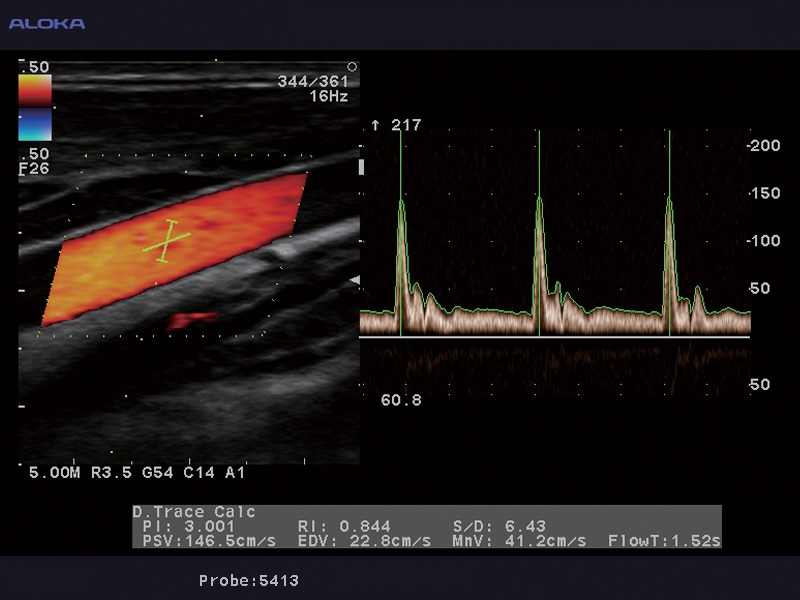
Task: Click the small circle above the frame counter
Action: click(x=351, y=67)
